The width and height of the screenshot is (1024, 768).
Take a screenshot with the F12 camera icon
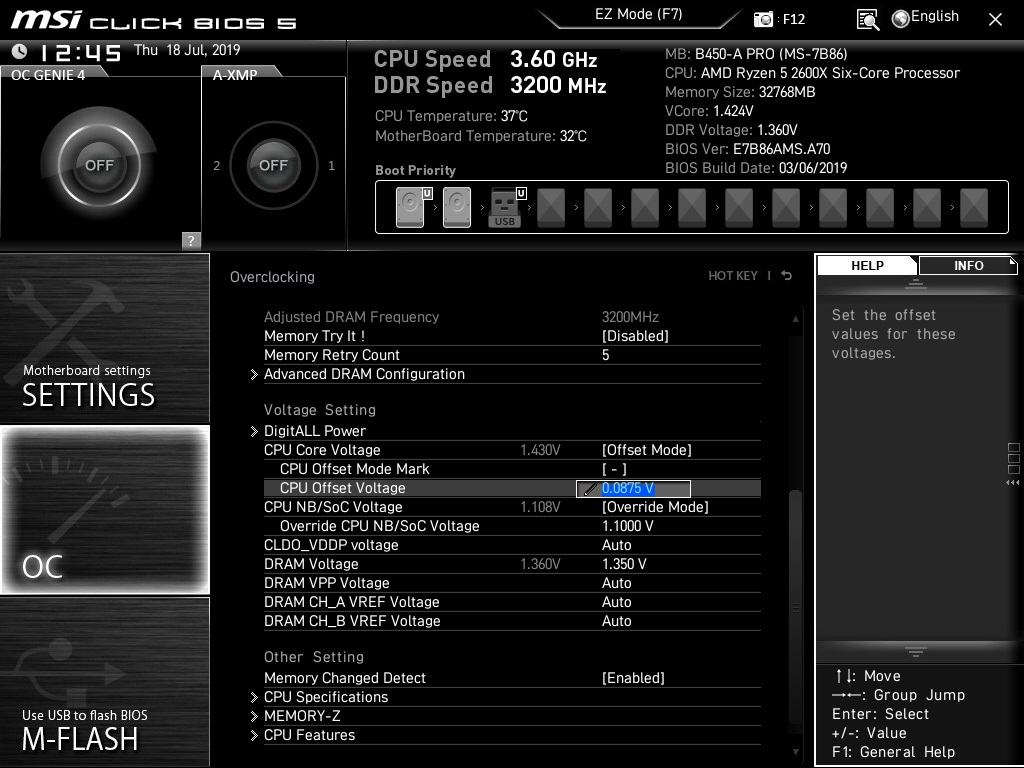tap(763, 19)
